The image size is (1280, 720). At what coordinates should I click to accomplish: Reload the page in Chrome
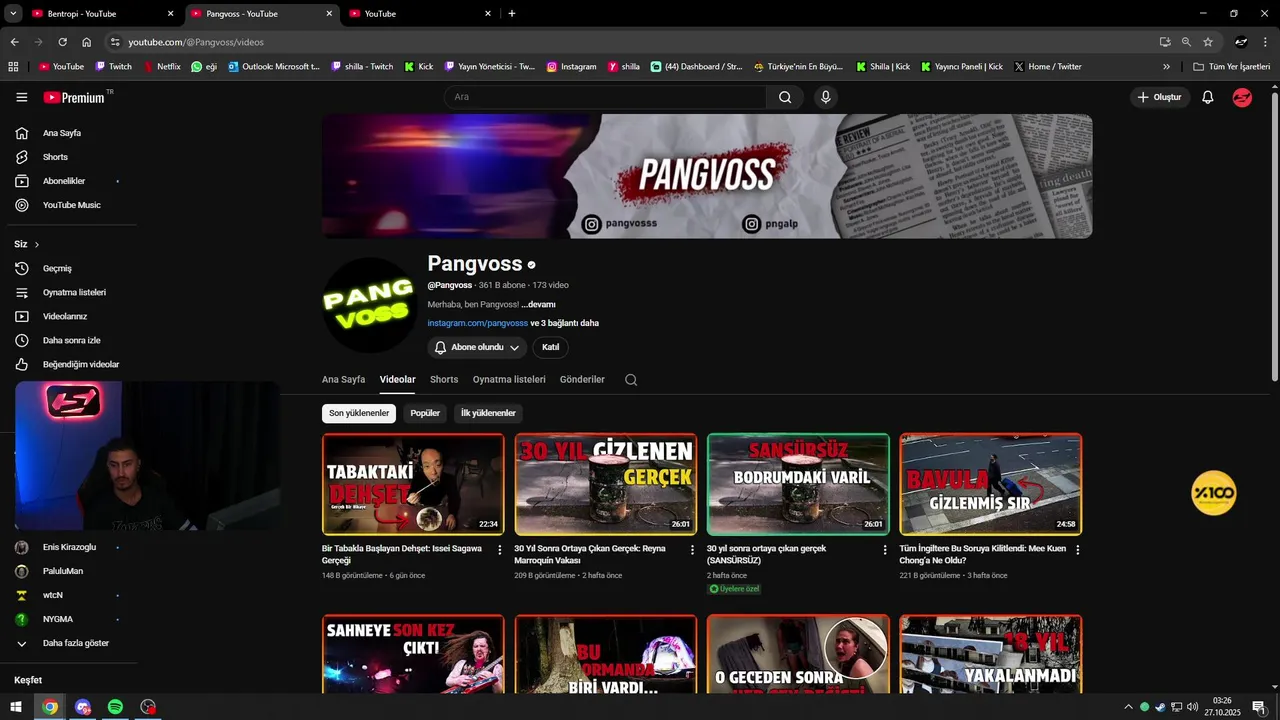click(x=62, y=42)
